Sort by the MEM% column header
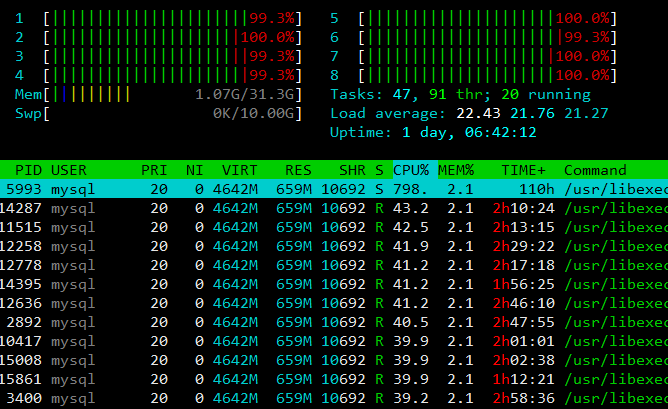 point(456,170)
